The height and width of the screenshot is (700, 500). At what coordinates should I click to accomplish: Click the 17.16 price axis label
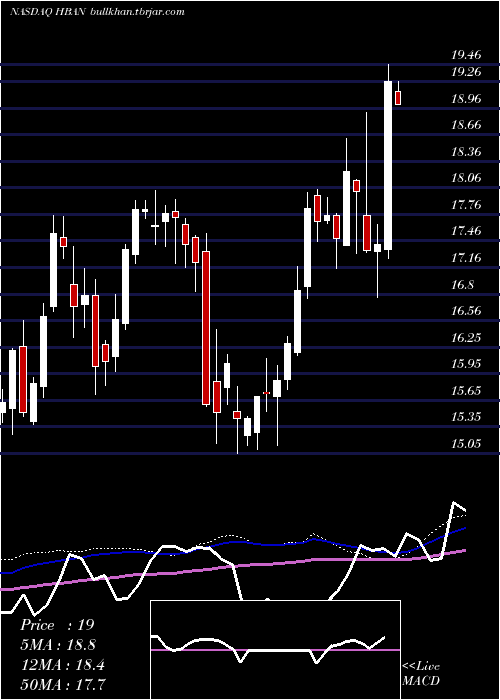click(x=466, y=258)
